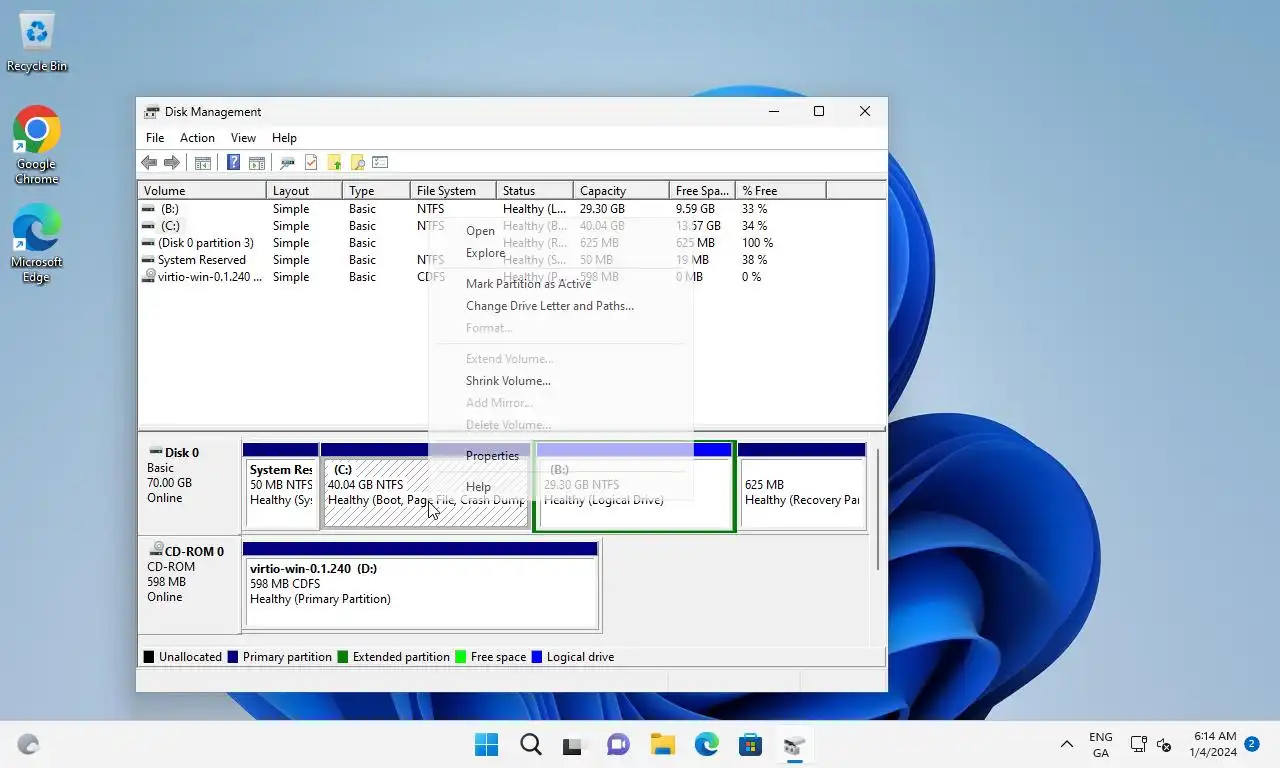1280x768 pixels.
Task: Sort by the Layout column header
Action: (304, 191)
